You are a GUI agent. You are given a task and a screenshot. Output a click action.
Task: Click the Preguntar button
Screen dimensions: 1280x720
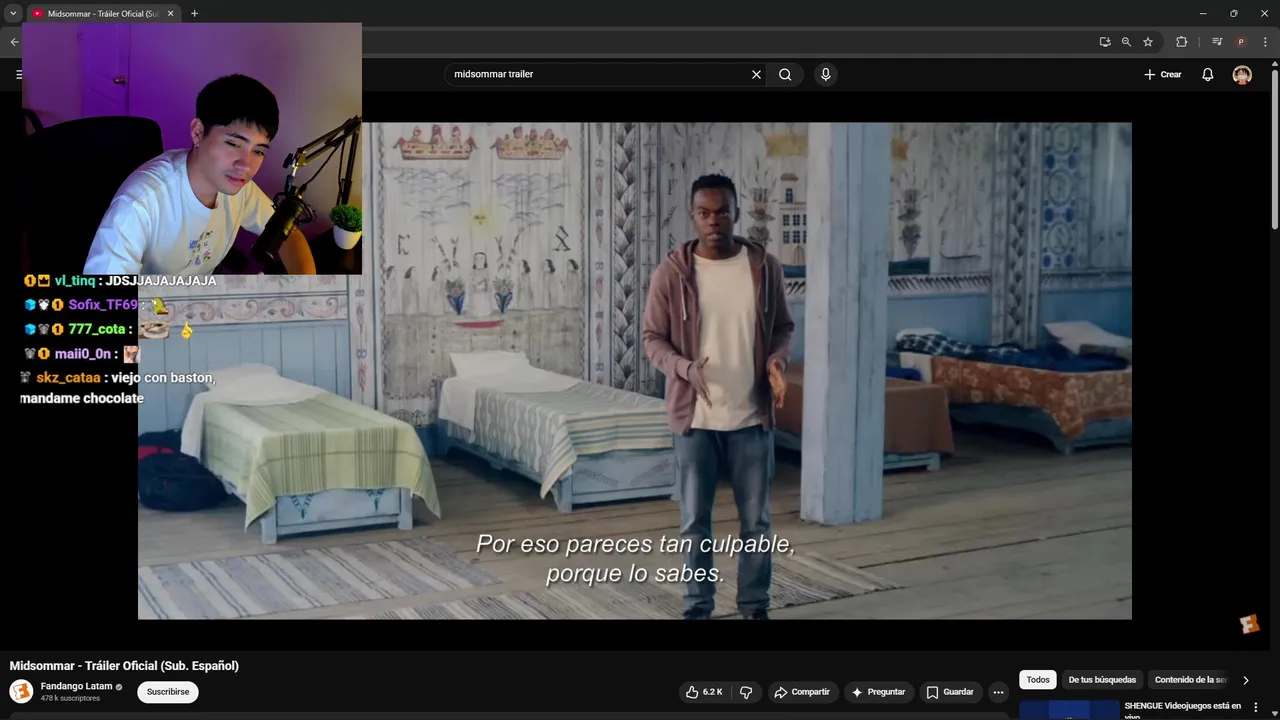pos(878,692)
